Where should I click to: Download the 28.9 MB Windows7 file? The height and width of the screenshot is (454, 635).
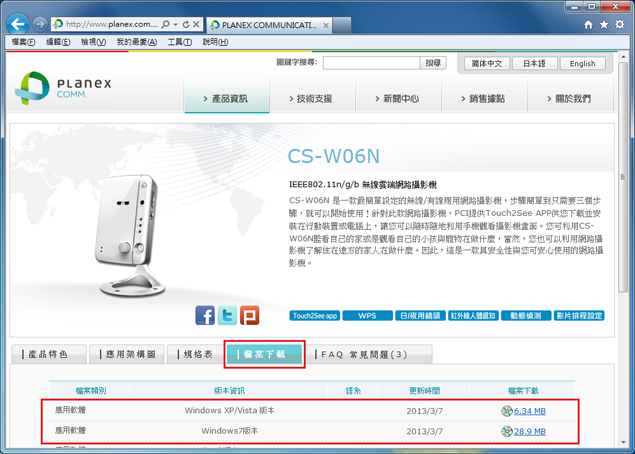click(x=530, y=431)
